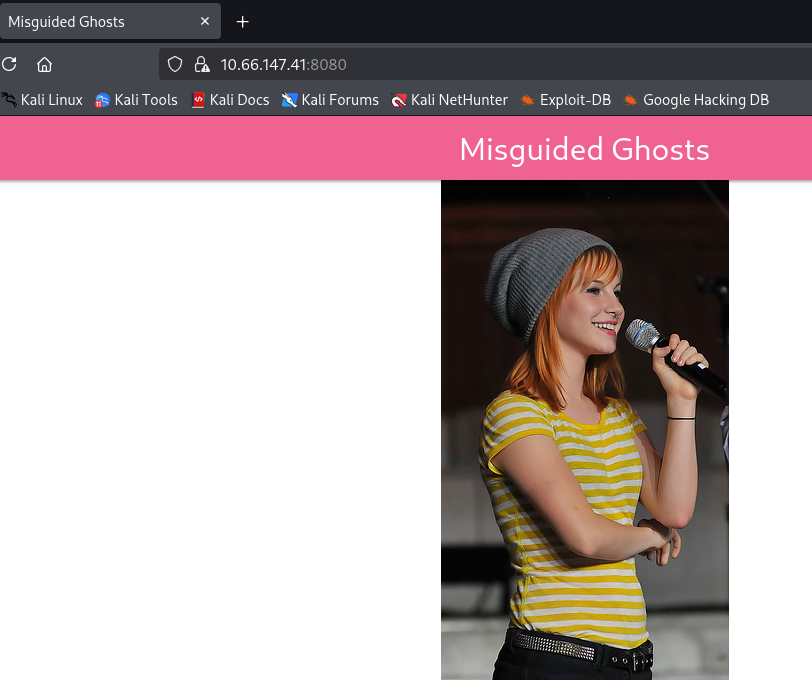
Task: Click the photo of woman holding microphone
Action: (x=584, y=430)
